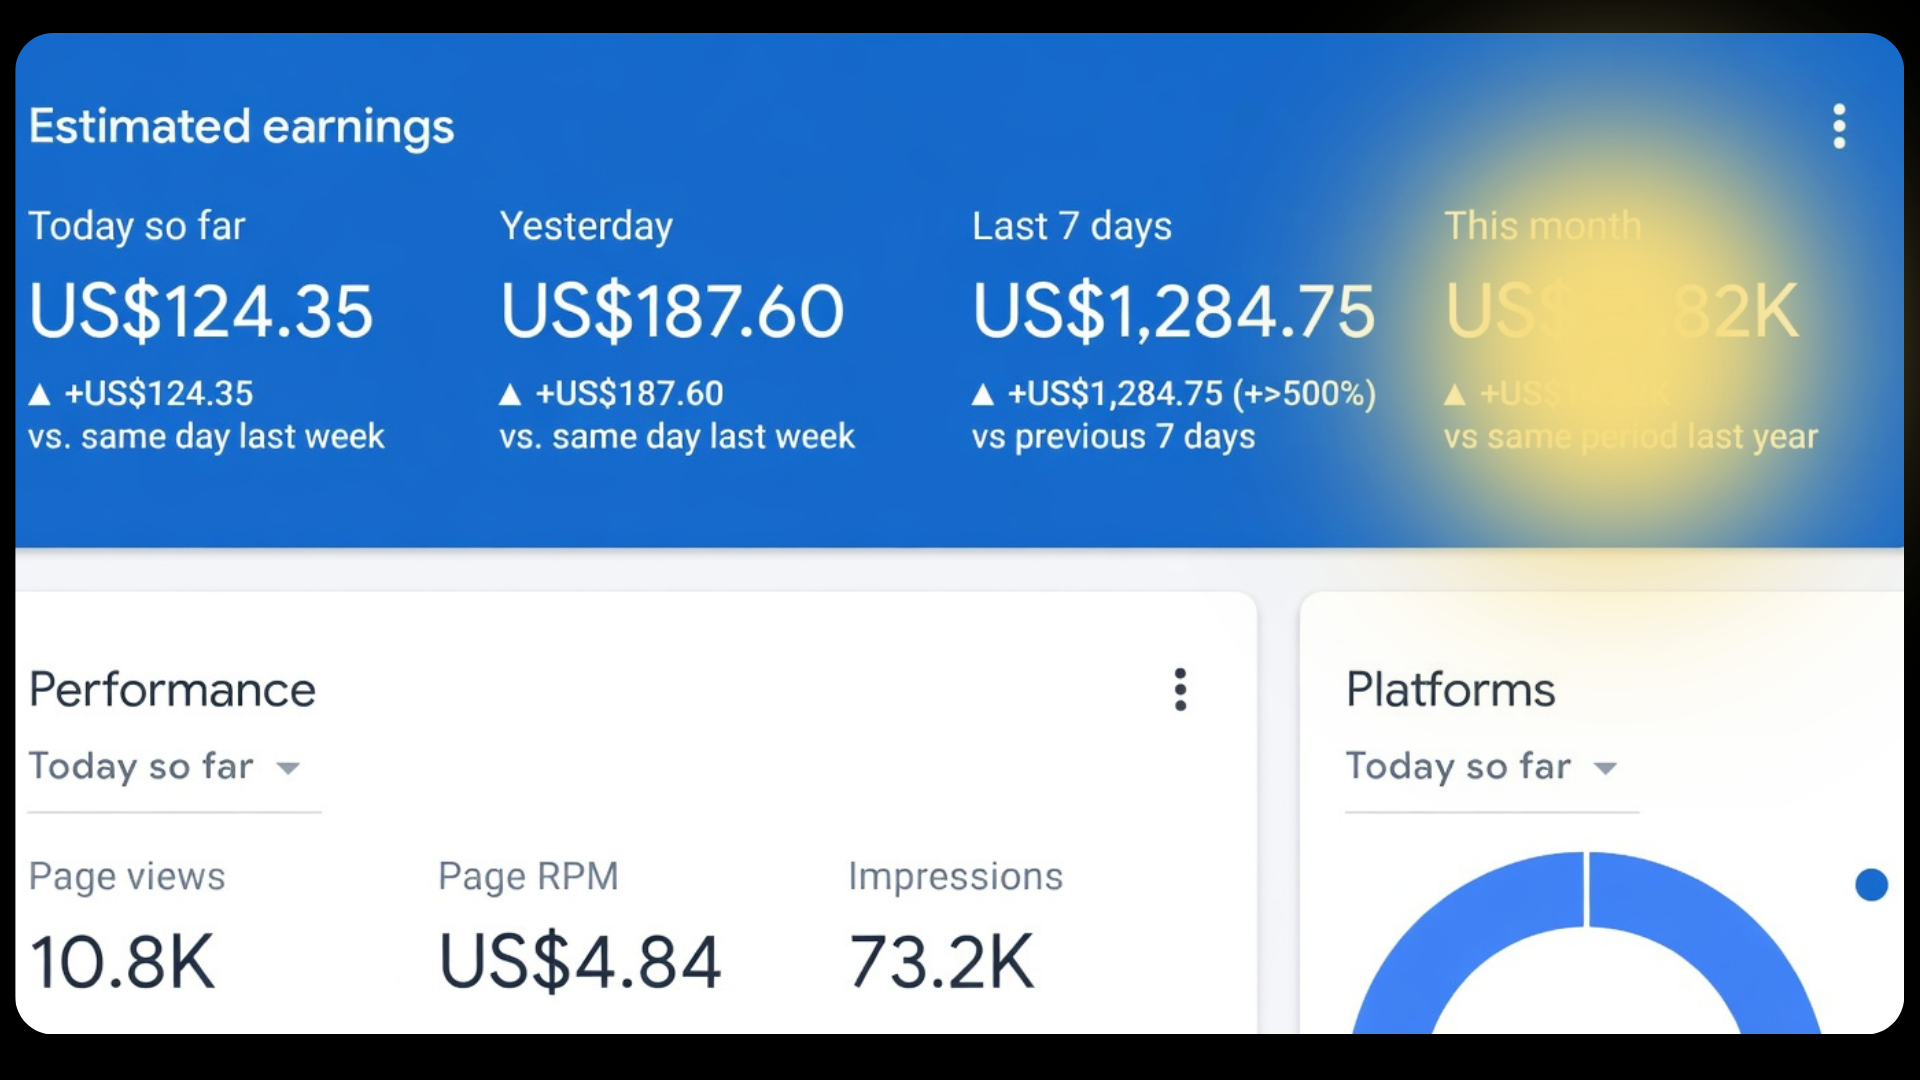Click the Performance card title
The width and height of the screenshot is (1920, 1080).
(x=172, y=690)
